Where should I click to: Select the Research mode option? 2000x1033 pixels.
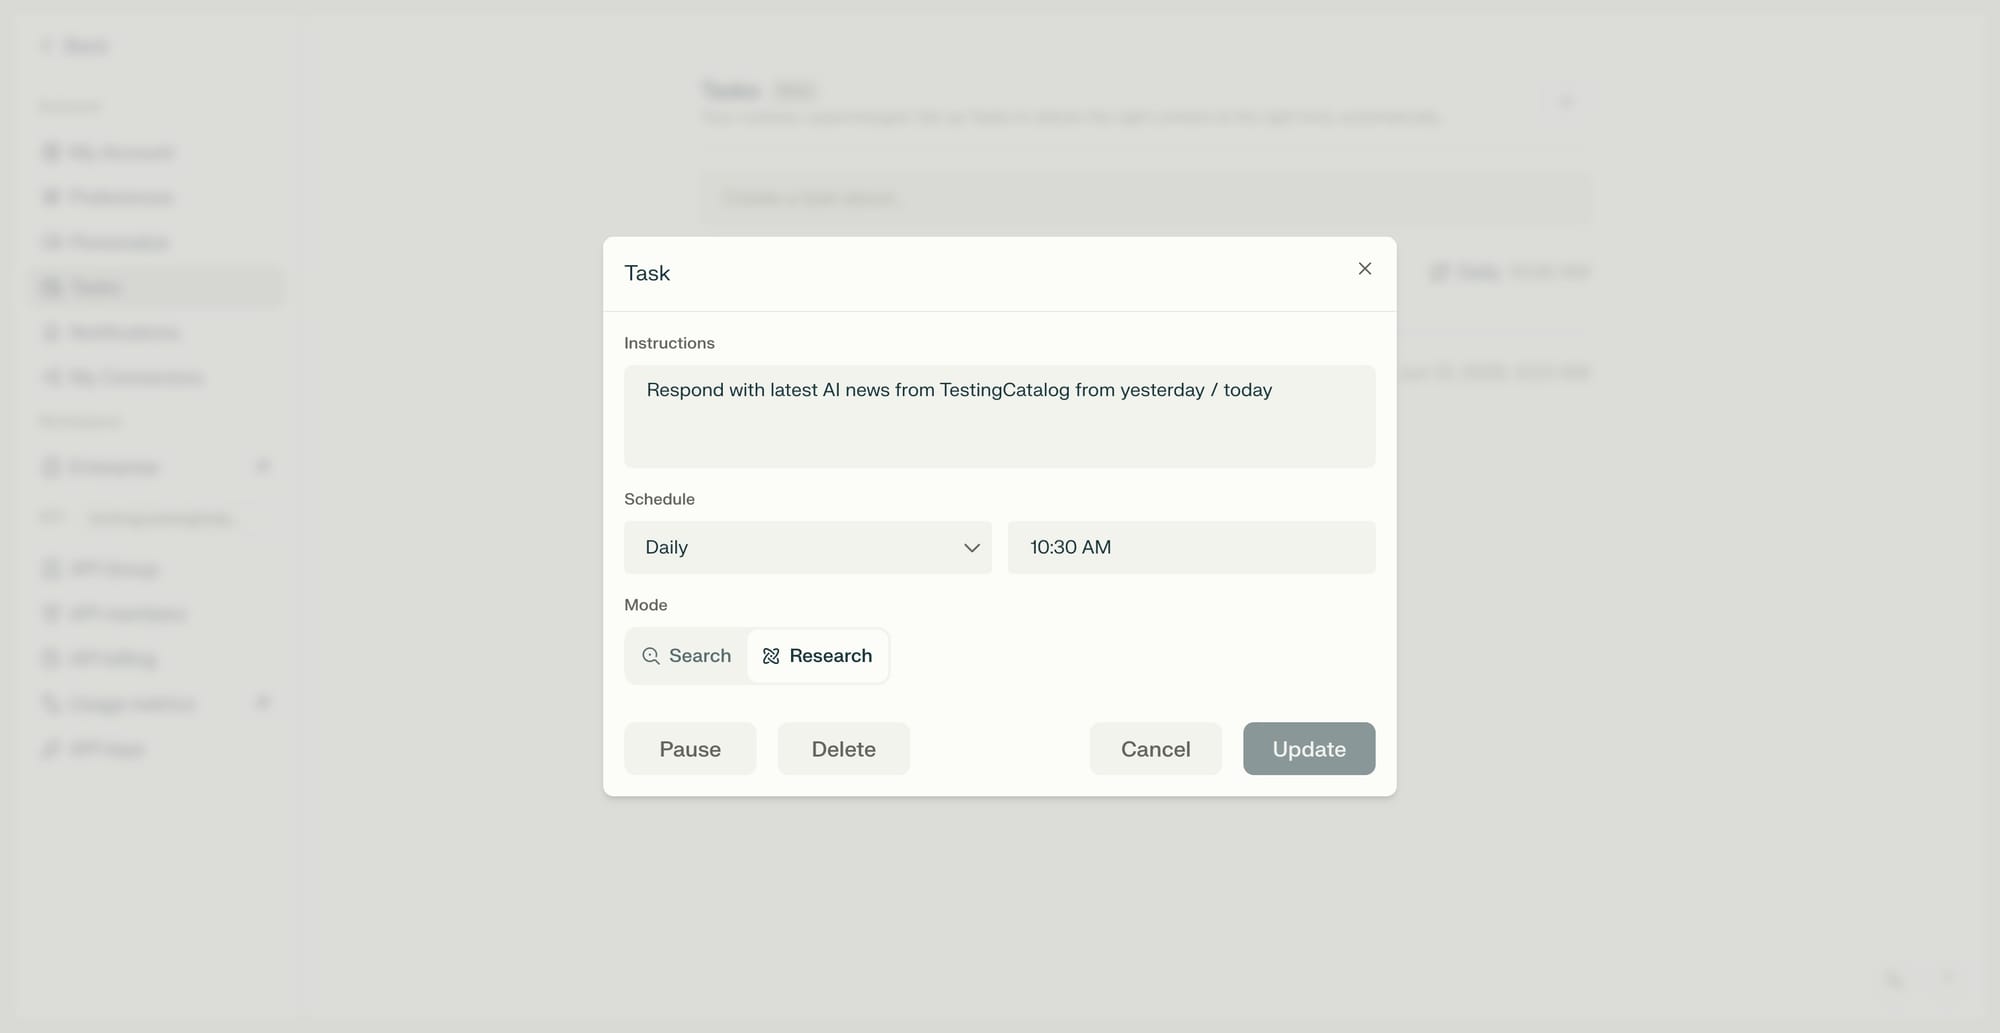pos(817,656)
